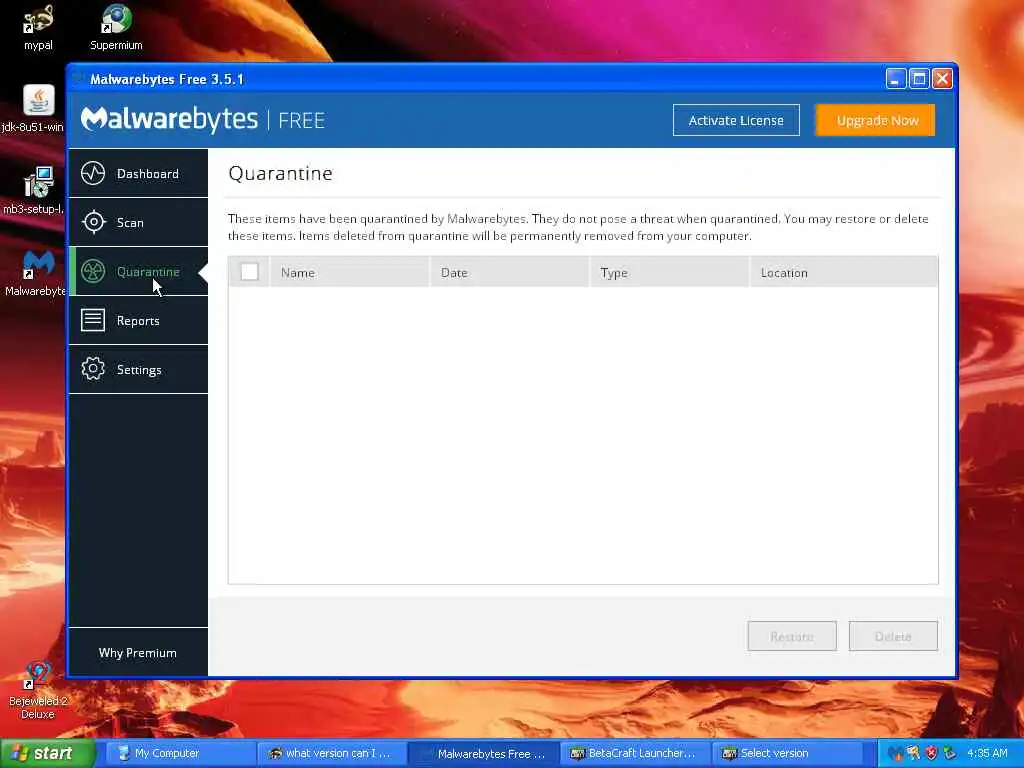
Task: Toggle the select-all checkbox in quarantine table
Action: point(249,272)
